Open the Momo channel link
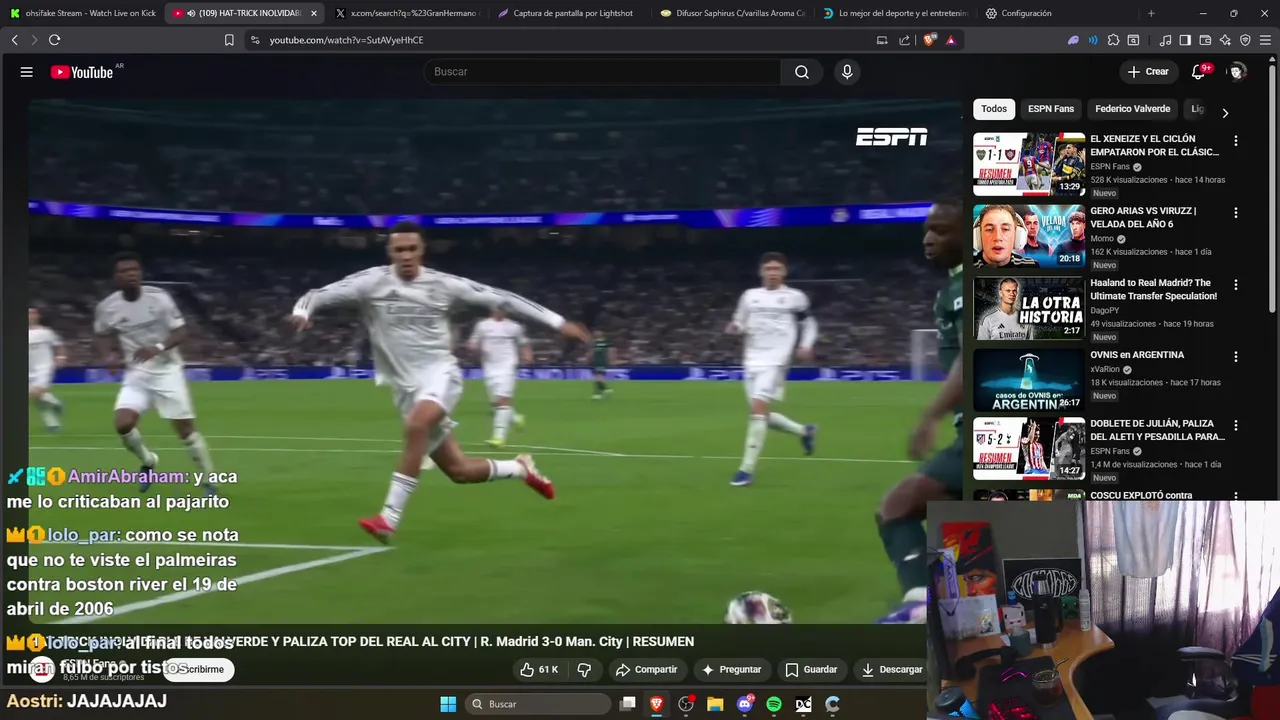 click(1102, 239)
